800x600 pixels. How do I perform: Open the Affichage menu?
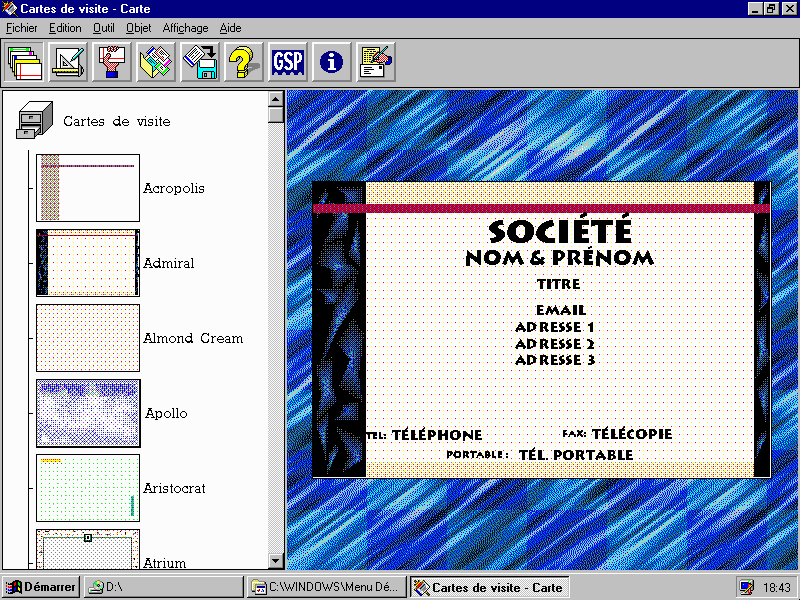point(185,28)
